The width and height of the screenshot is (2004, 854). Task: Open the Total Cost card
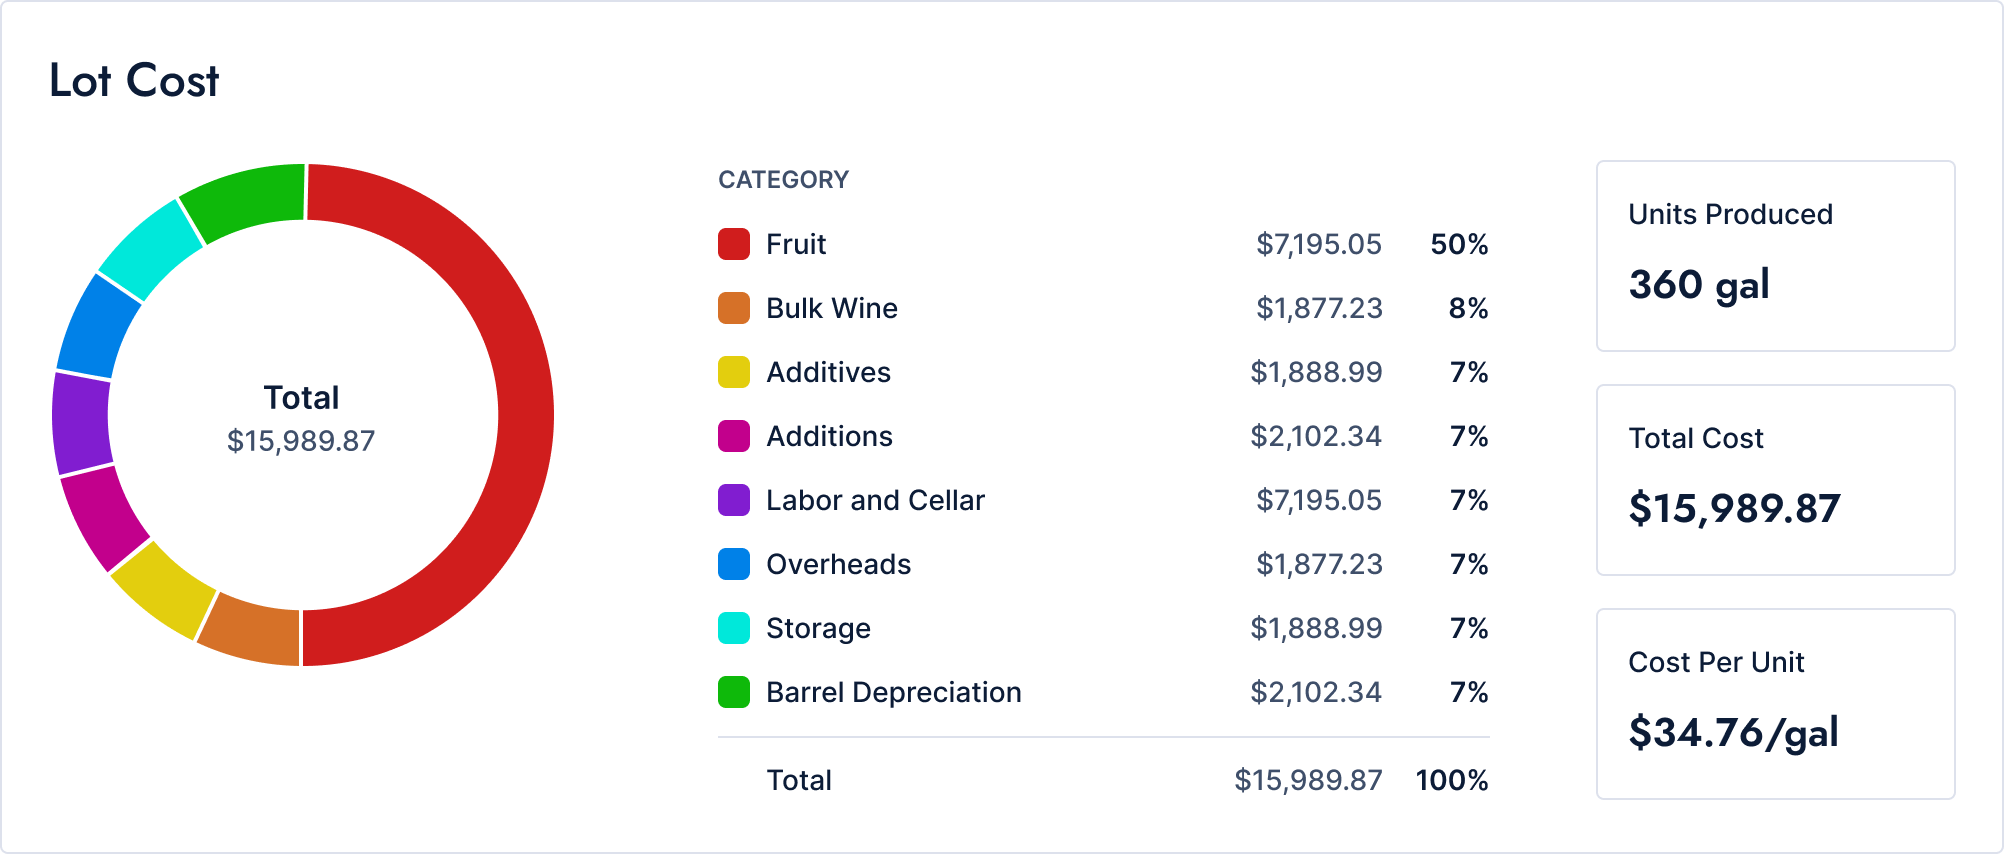(1775, 480)
